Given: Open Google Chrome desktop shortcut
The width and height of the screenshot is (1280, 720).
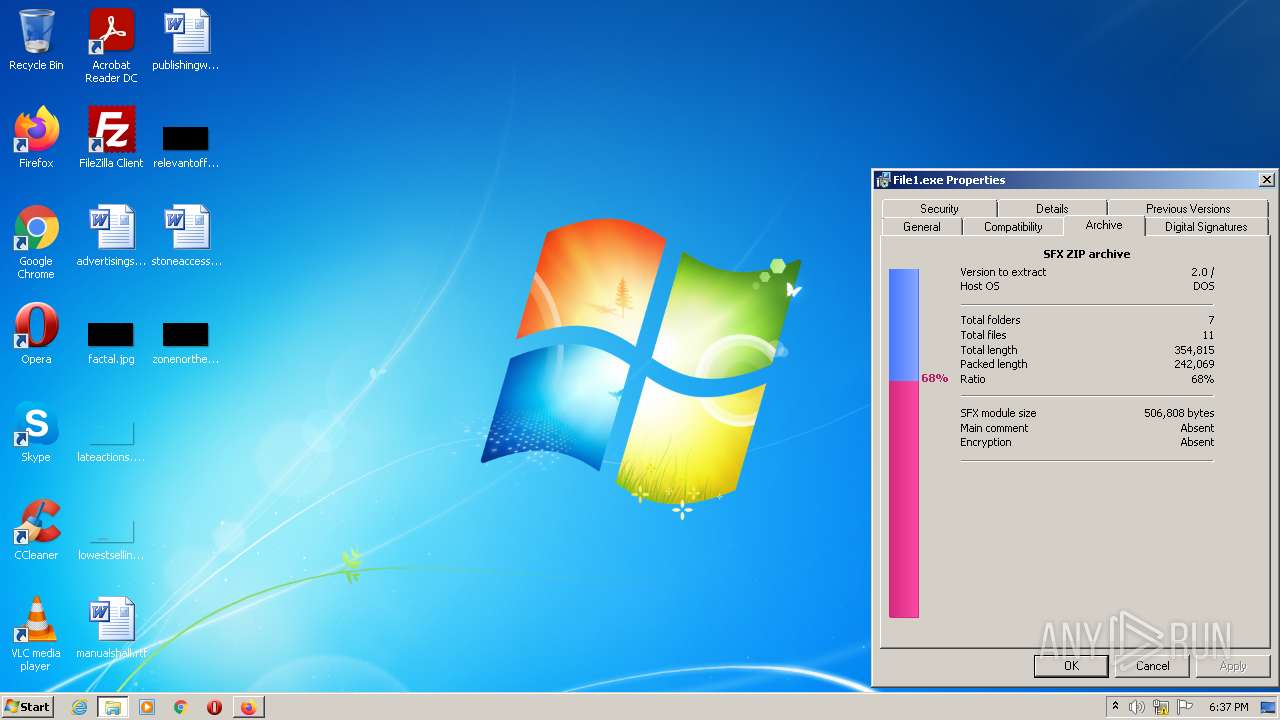Looking at the screenshot, I should [36, 242].
